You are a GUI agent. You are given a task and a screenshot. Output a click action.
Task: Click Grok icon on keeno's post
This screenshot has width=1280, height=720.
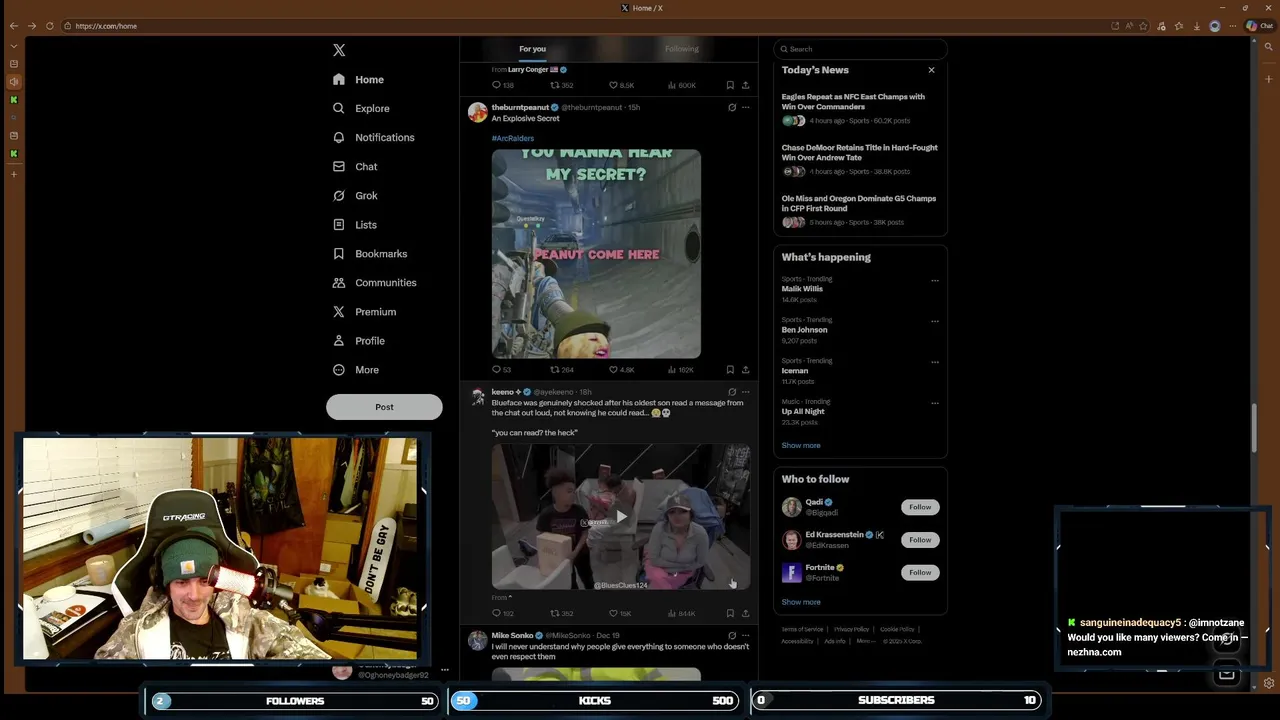(732, 392)
